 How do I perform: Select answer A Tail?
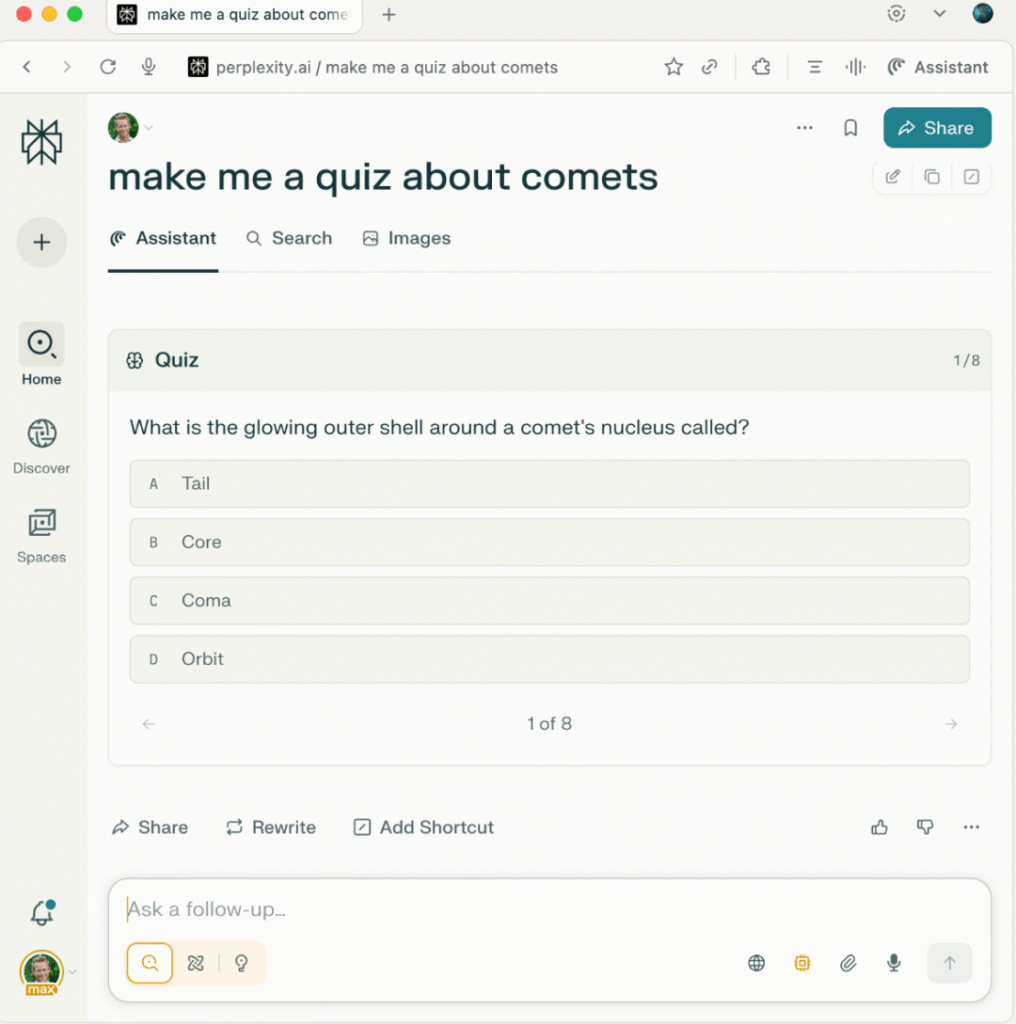[x=549, y=484]
